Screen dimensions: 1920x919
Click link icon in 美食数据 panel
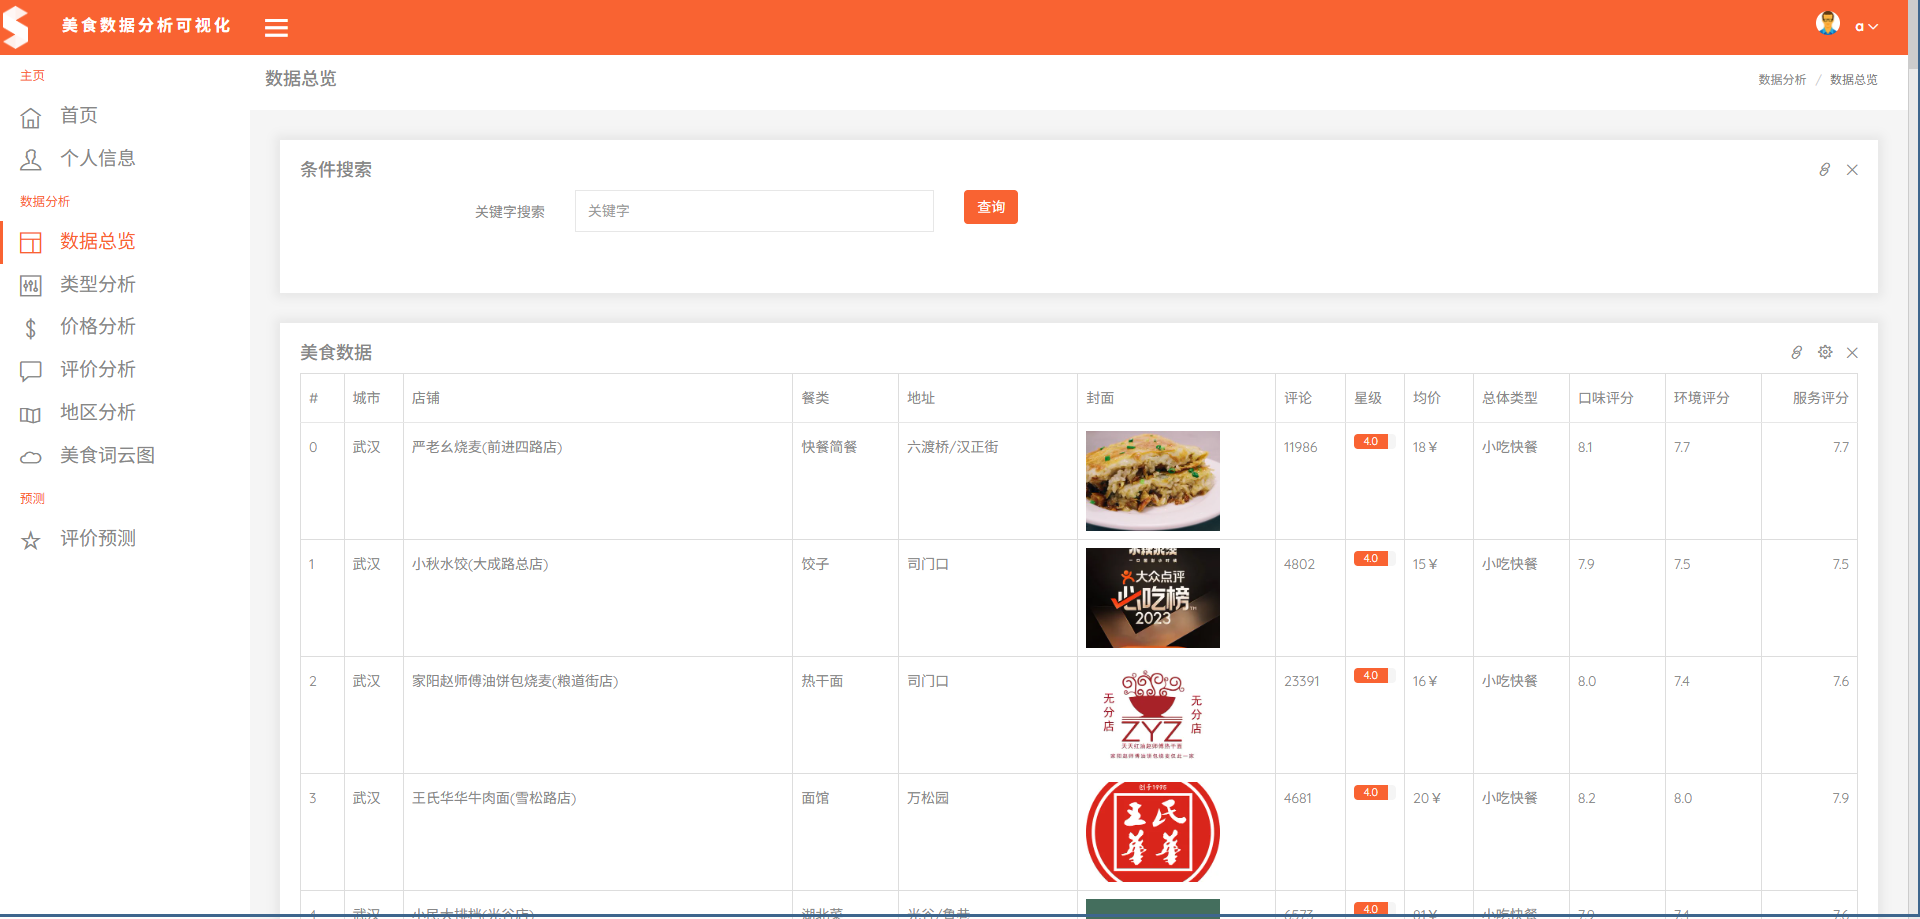(1797, 353)
